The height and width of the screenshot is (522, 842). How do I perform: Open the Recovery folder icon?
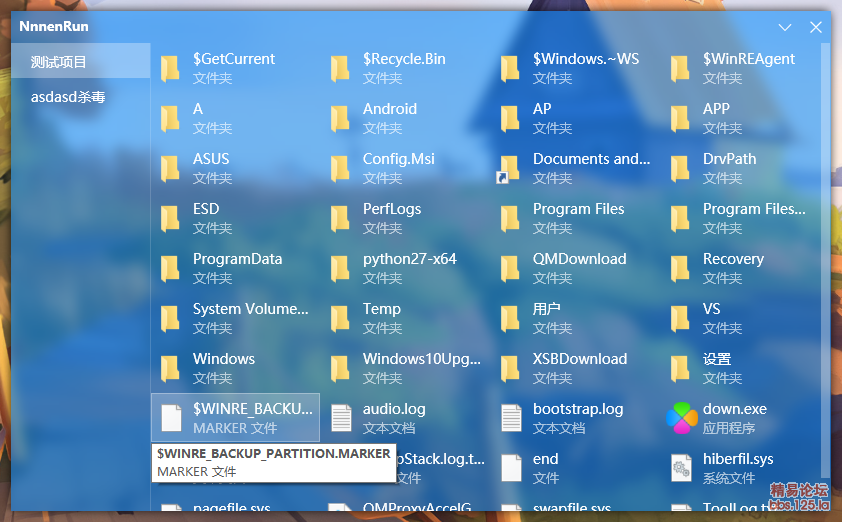click(x=680, y=269)
